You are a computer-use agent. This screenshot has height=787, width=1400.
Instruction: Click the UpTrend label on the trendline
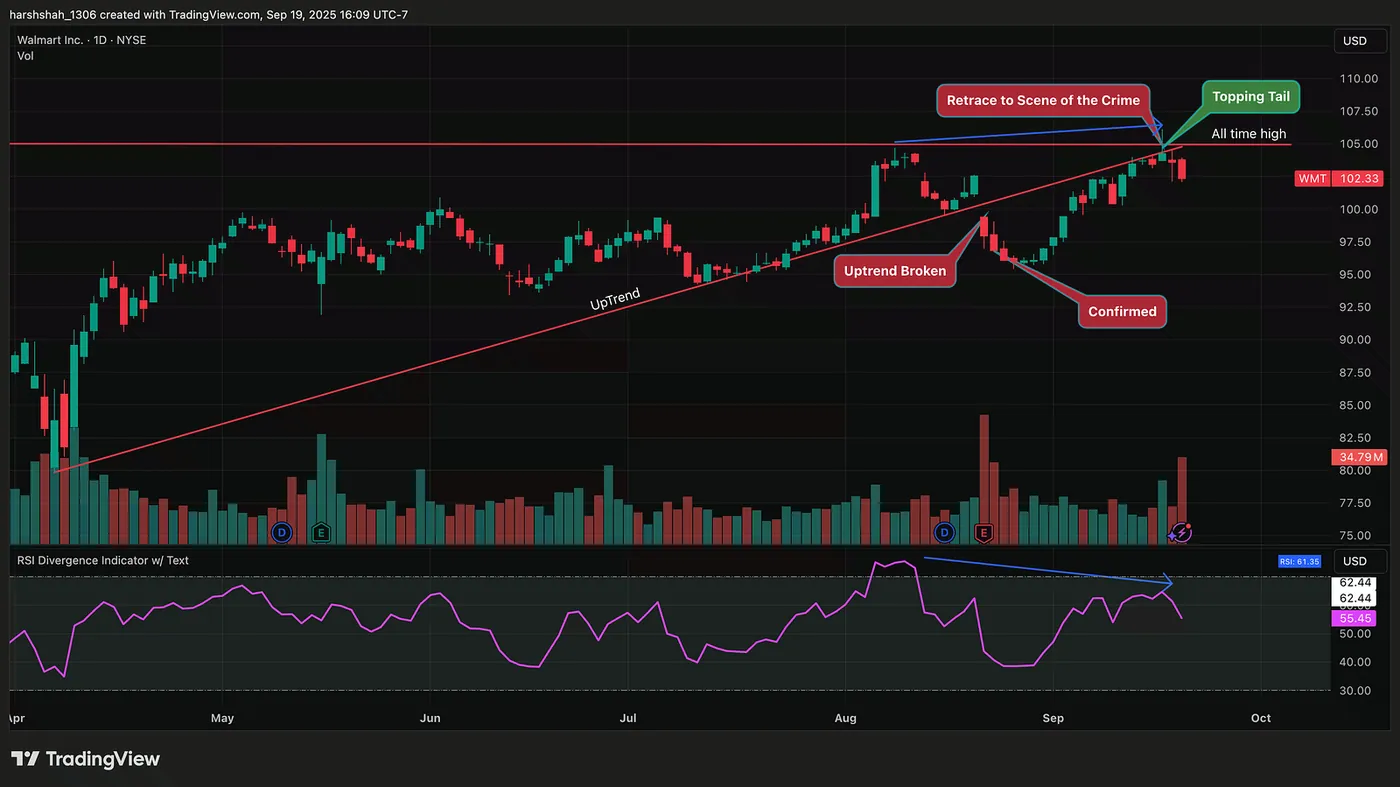point(615,300)
